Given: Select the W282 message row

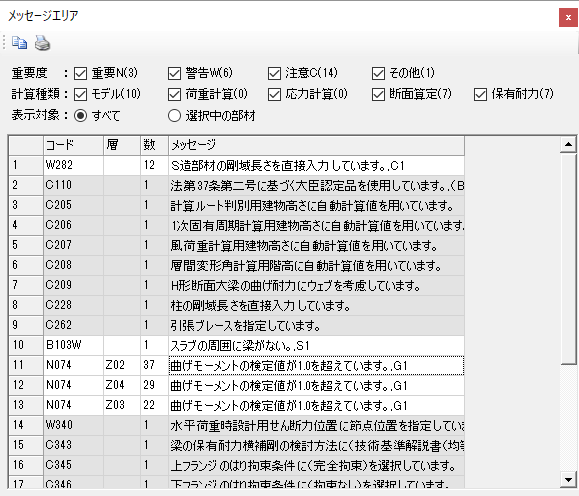Looking at the screenshot, I should (236, 165).
